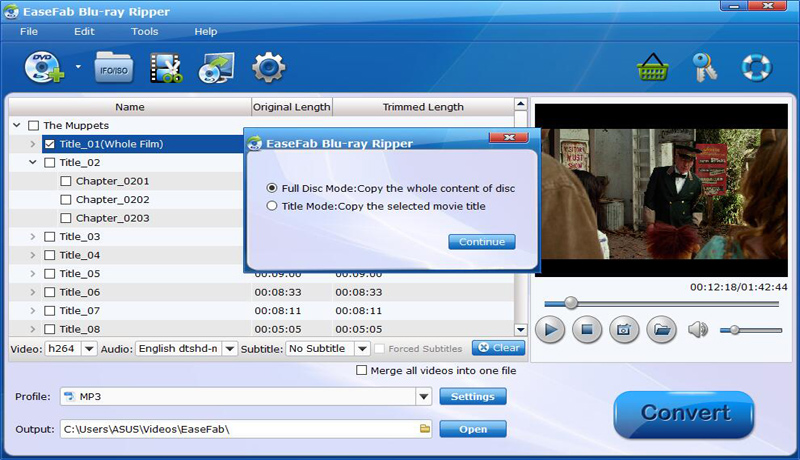800x460 pixels.
Task: Expand the Title_01(Whole Film) node
Action: pos(33,144)
